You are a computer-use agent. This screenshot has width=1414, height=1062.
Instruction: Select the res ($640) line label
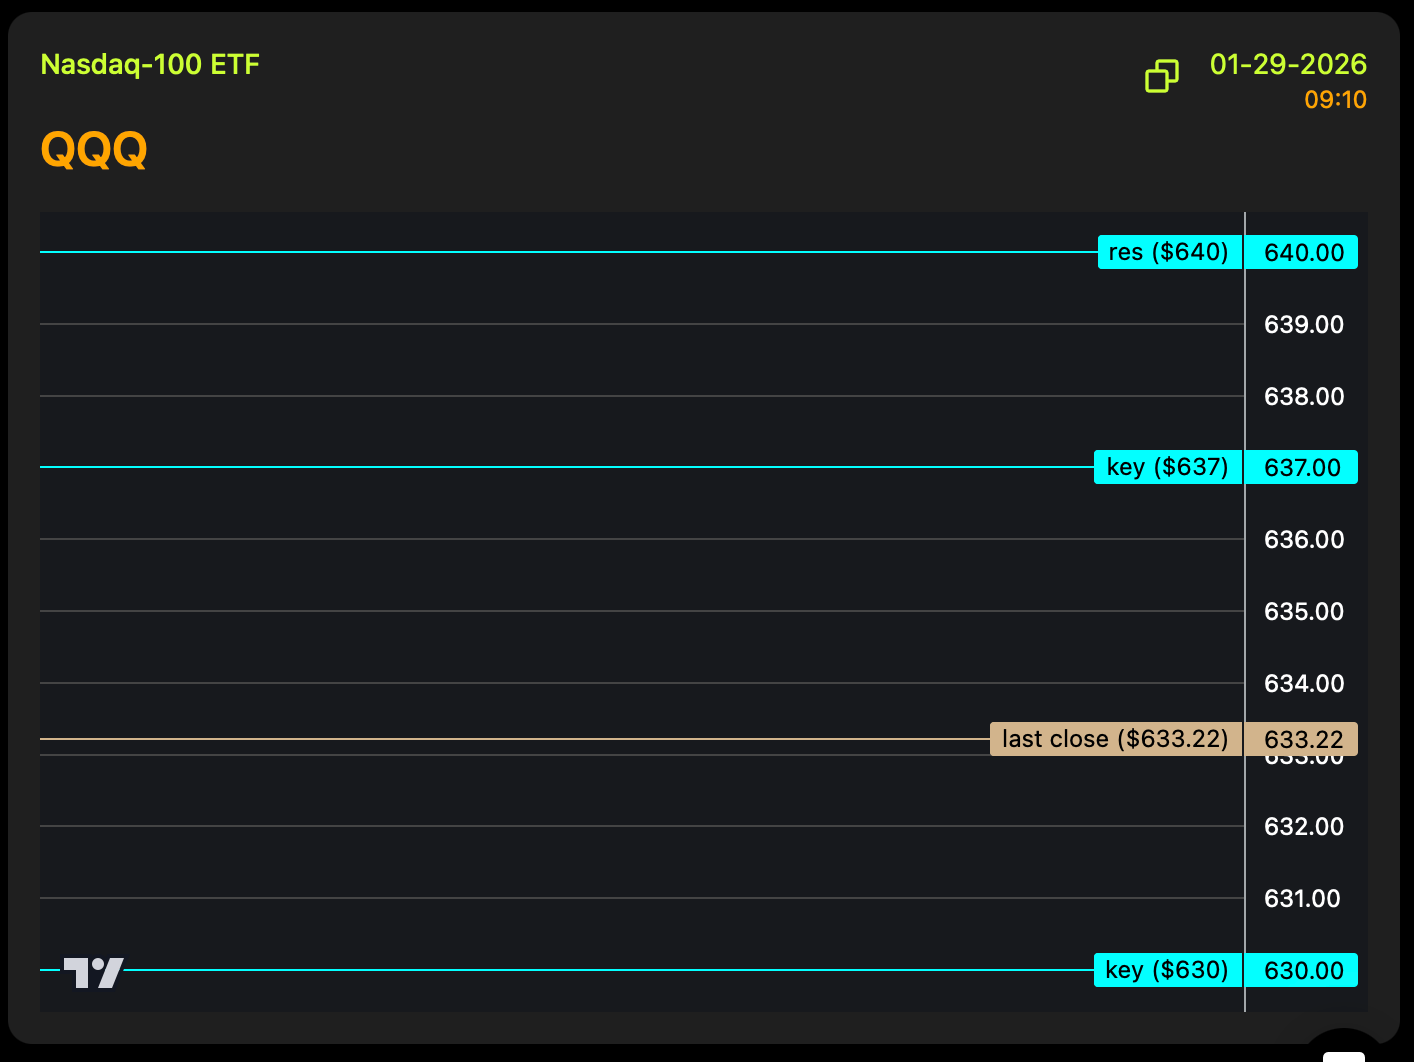coord(1169,252)
